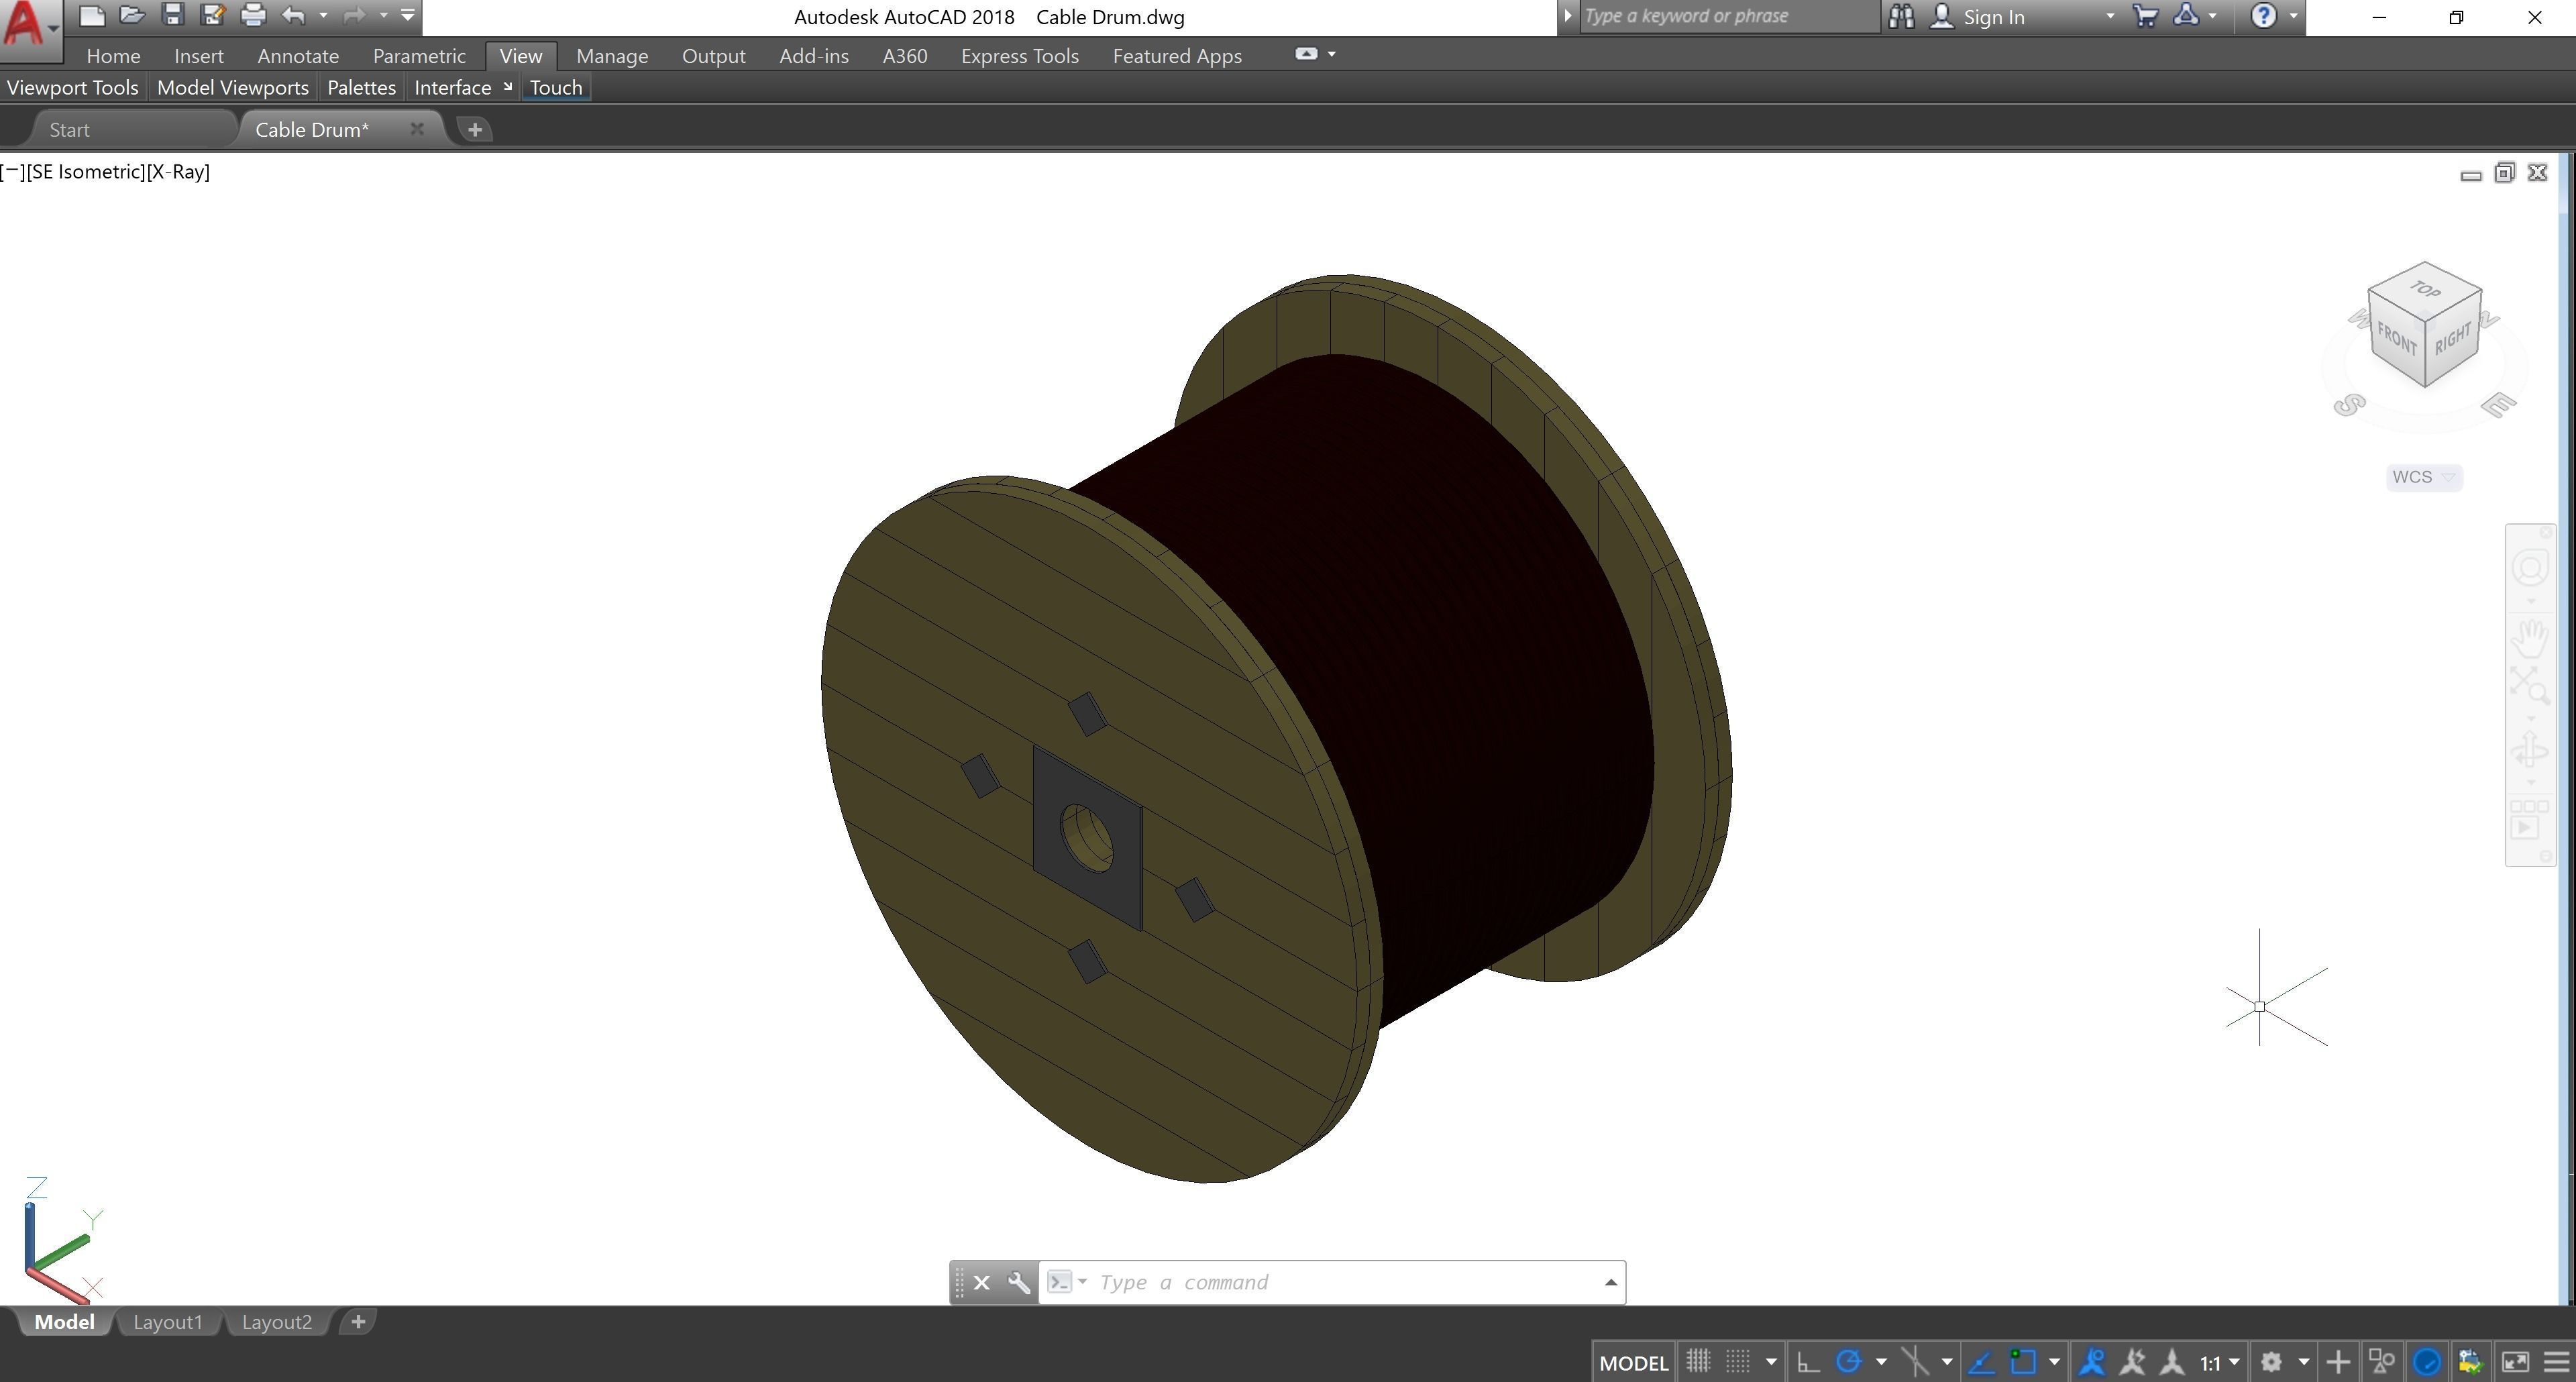Open the Sign In dropdown arrow
Screen dimensions: 2576x1382
(x=2110, y=16)
